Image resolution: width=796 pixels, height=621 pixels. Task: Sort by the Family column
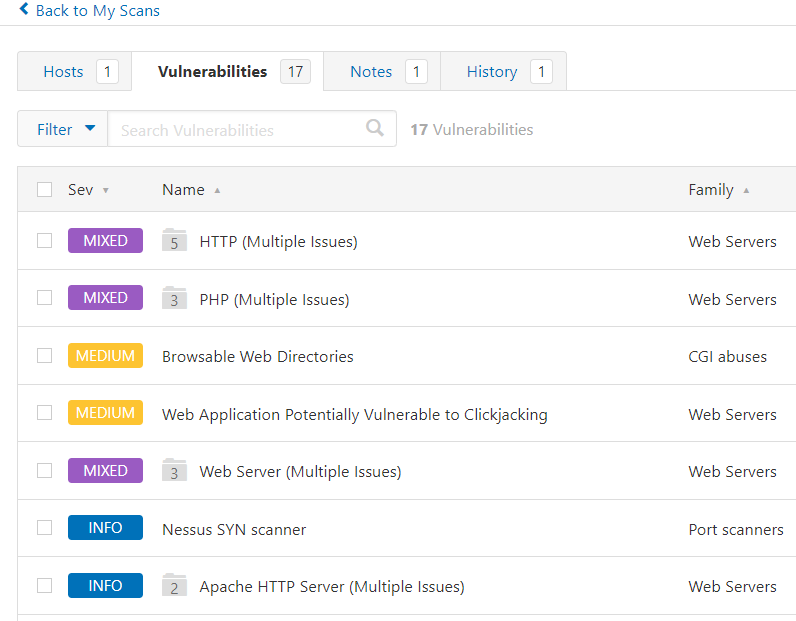(x=718, y=190)
